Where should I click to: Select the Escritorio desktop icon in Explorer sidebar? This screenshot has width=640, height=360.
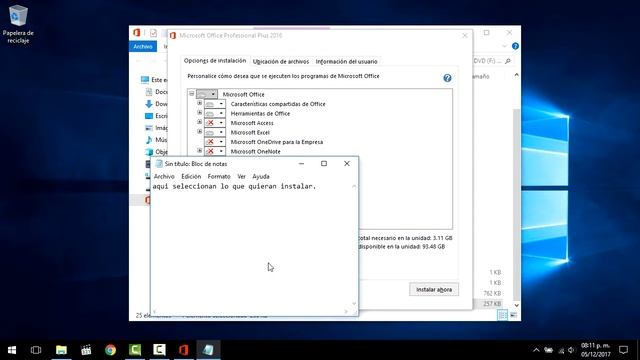(x=149, y=116)
